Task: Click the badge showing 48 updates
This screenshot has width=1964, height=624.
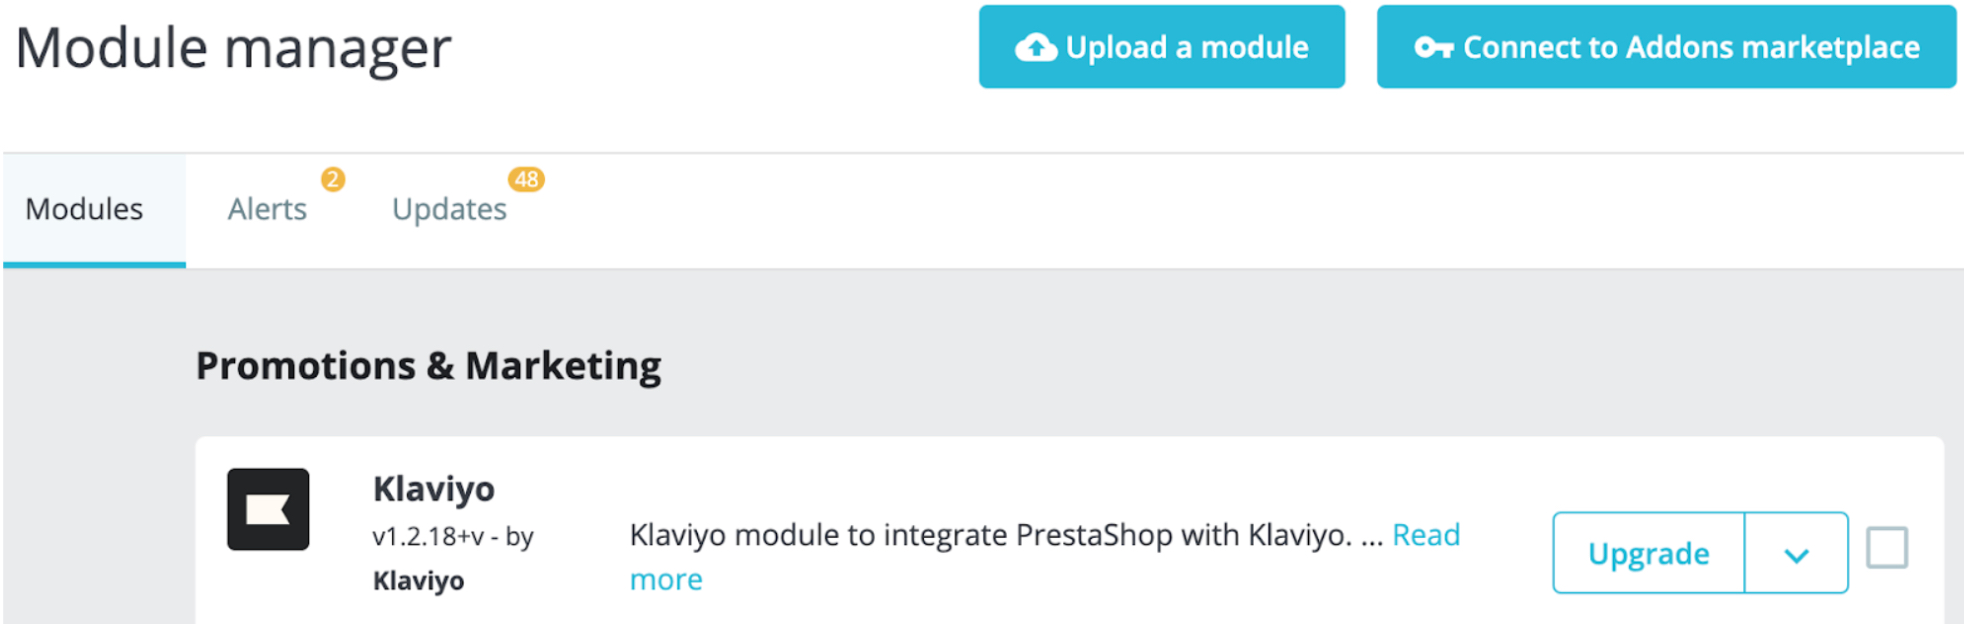Action: coord(528,180)
